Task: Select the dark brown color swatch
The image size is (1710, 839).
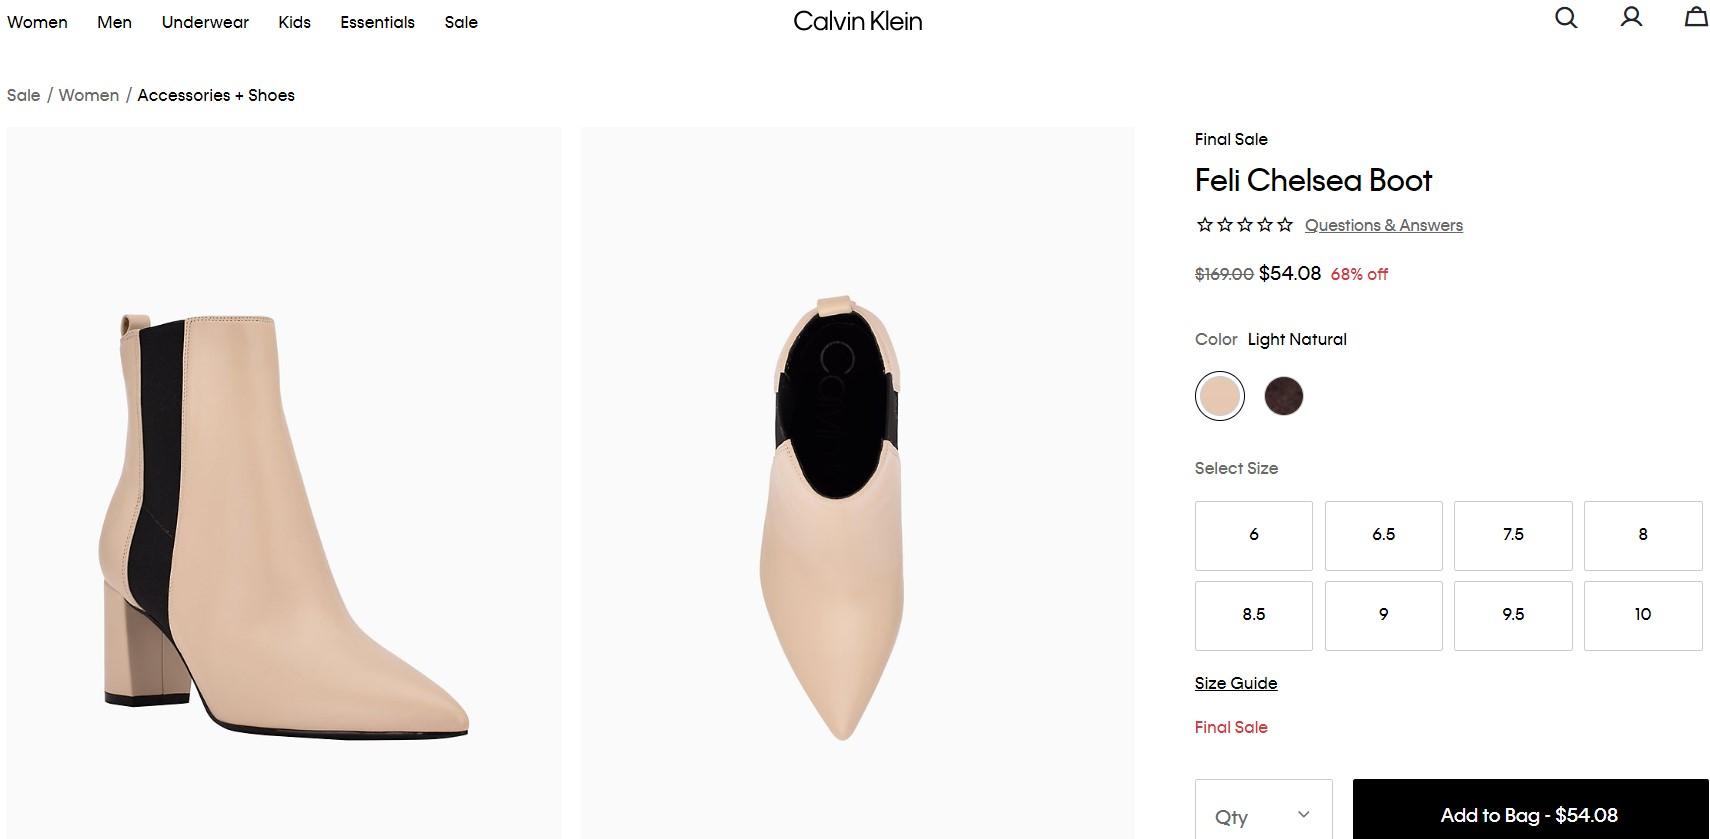Action: 1283,396
